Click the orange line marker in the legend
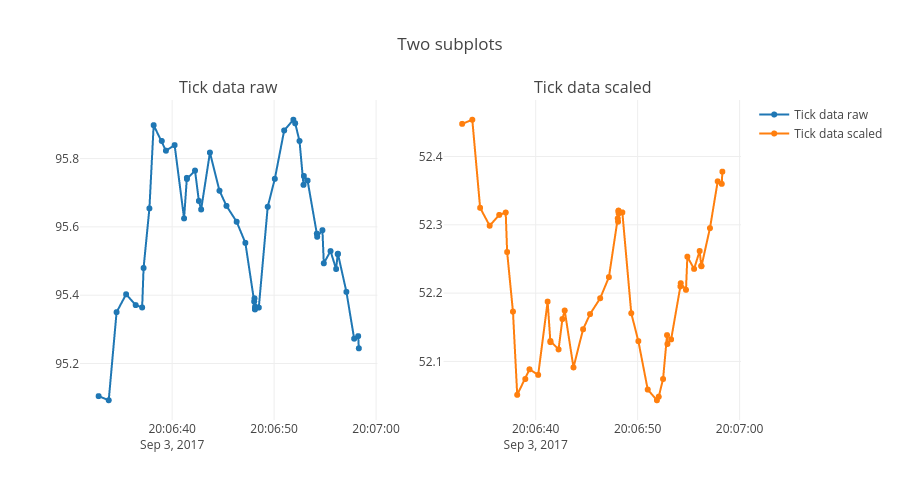900x500 pixels. point(774,133)
